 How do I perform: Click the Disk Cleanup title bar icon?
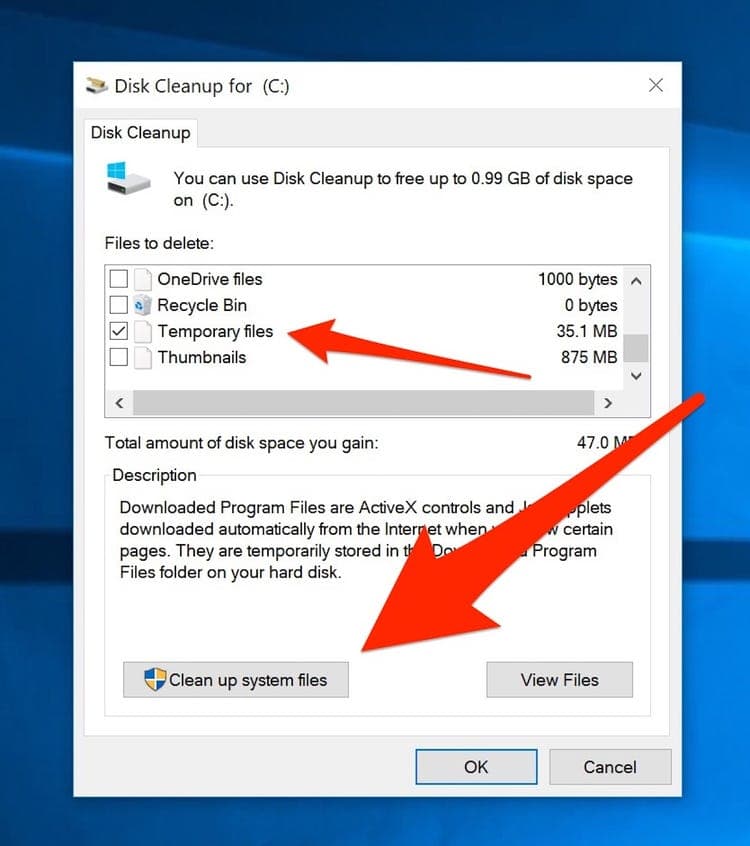pyautogui.click(x=97, y=86)
